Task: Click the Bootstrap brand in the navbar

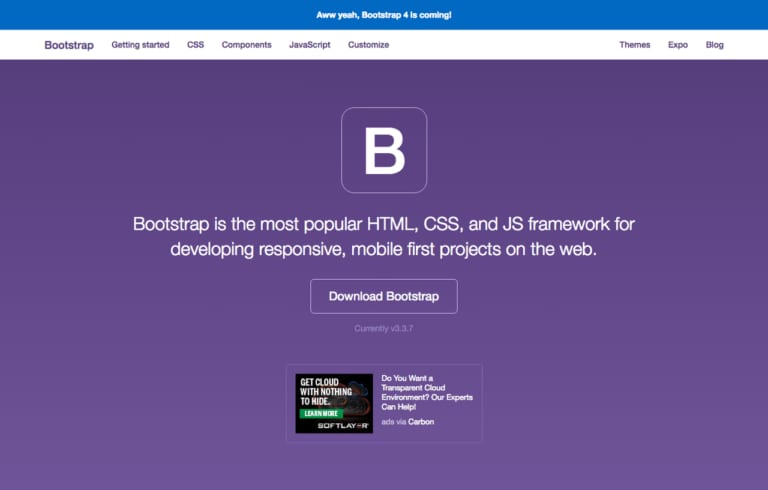Action: 69,45
